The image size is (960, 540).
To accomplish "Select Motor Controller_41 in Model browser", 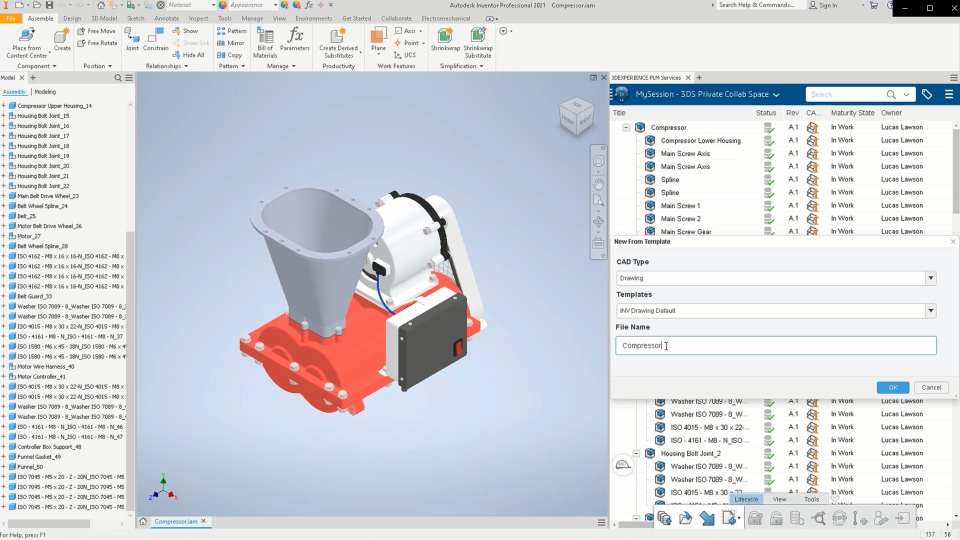I will click(x=40, y=377).
